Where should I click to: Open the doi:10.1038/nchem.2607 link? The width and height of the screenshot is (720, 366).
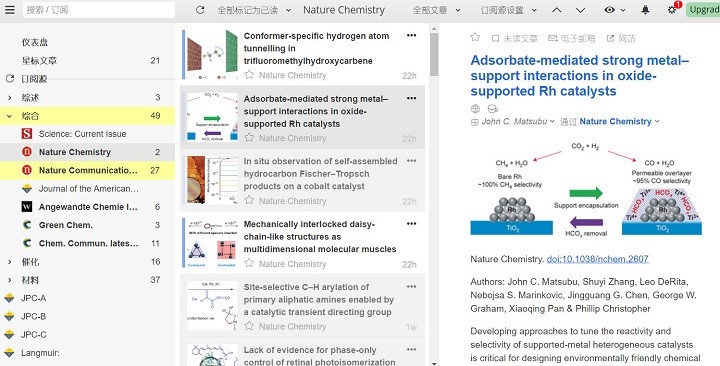pyautogui.click(x=597, y=259)
